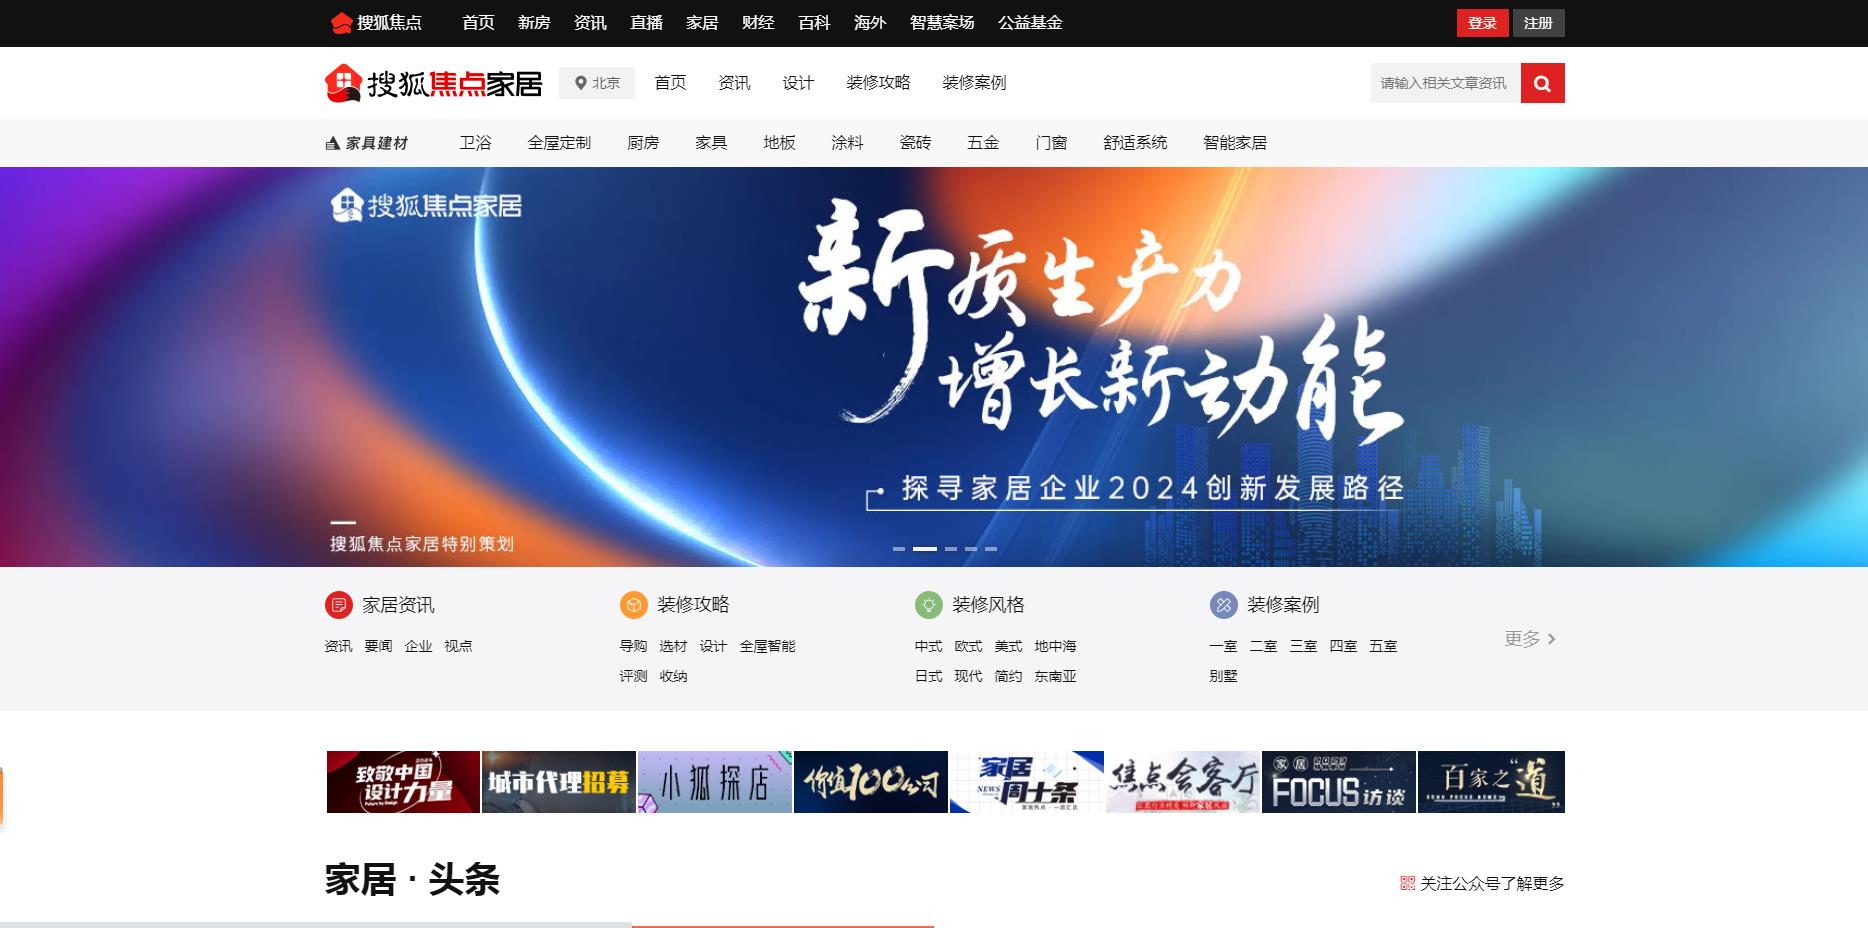The width and height of the screenshot is (1868, 928).
Task: Click the article search input field
Action: coord(1446,83)
